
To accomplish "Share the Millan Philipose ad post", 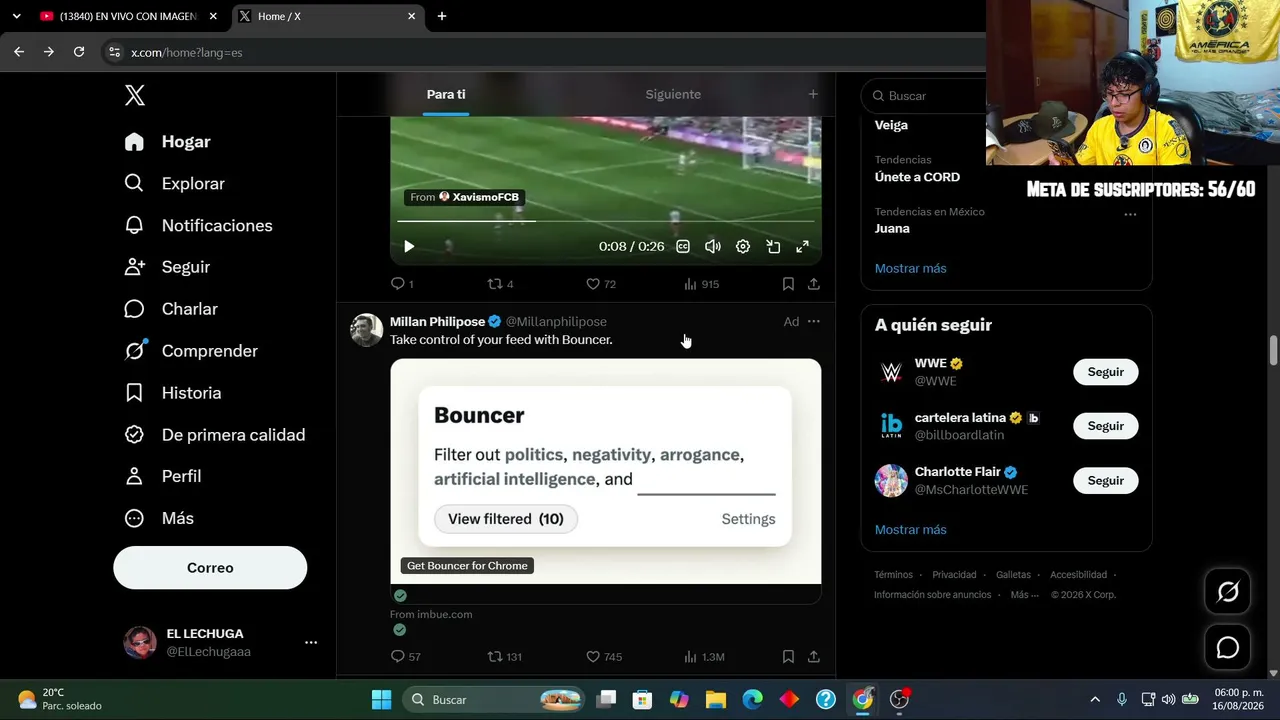I will click(814, 656).
